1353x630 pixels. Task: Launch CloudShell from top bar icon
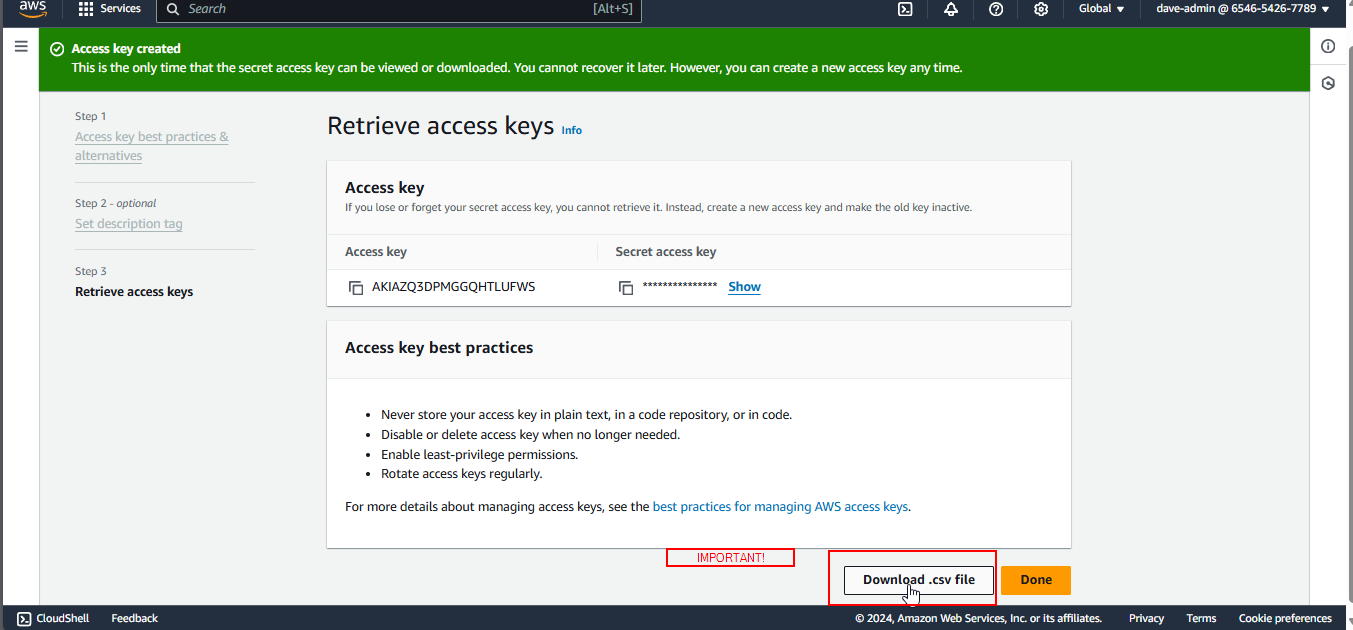pyautogui.click(x=904, y=9)
